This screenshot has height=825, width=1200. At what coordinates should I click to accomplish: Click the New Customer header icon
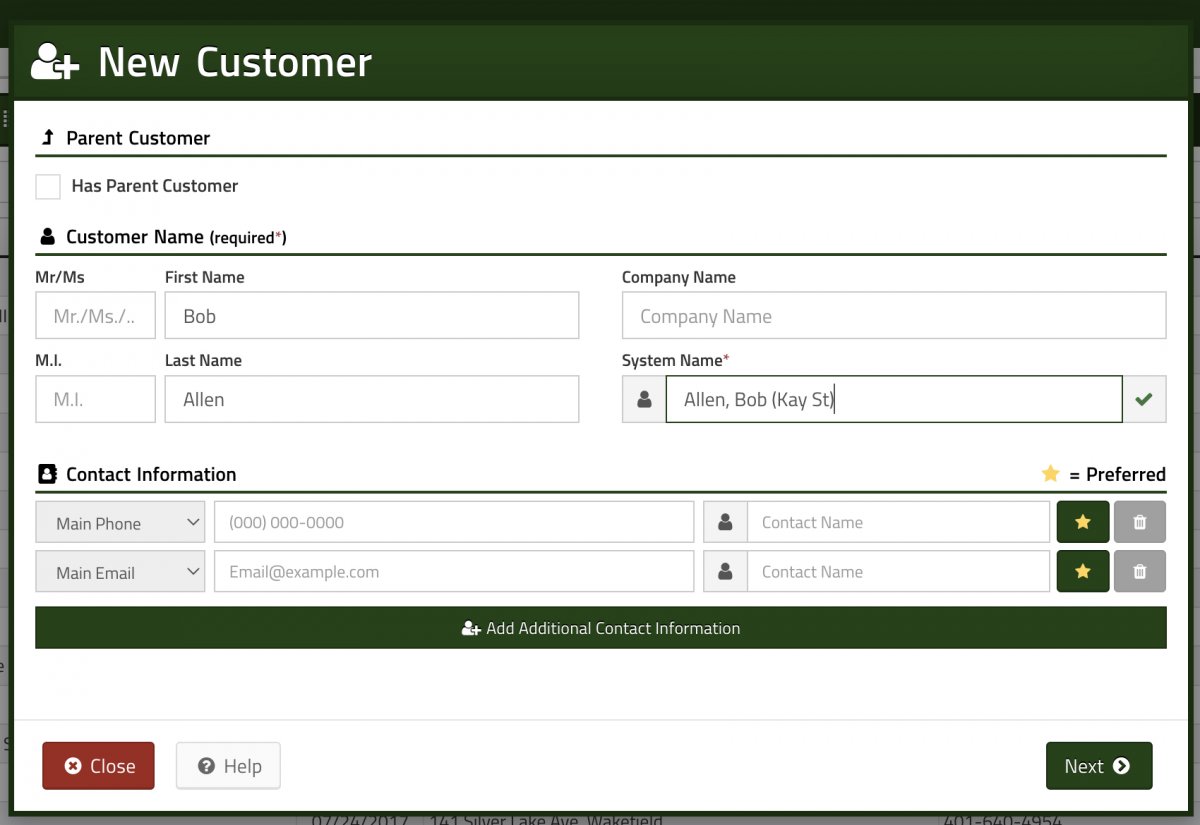click(x=54, y=62)
